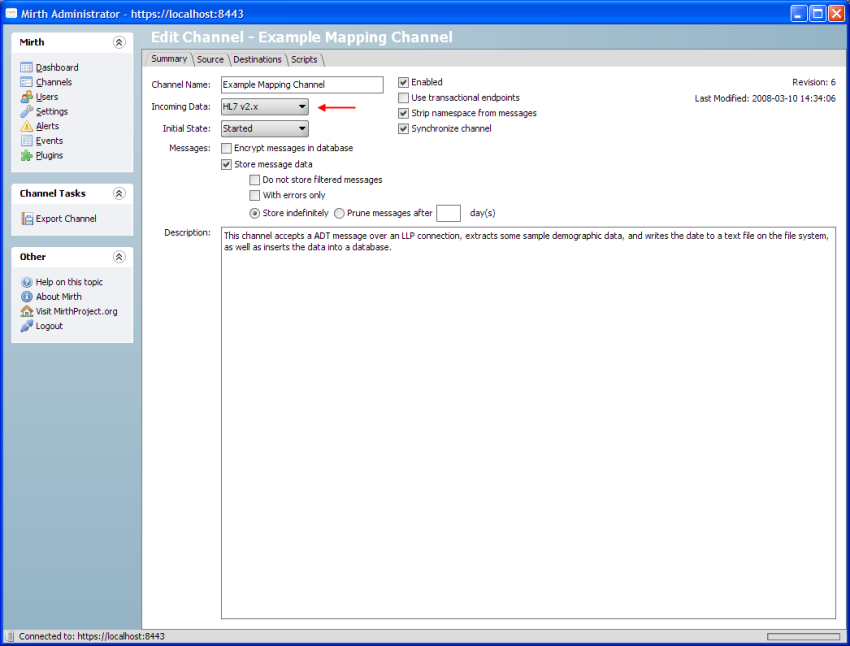
Task: Switch to the Destinations tab
Action: tap(257, 59)
